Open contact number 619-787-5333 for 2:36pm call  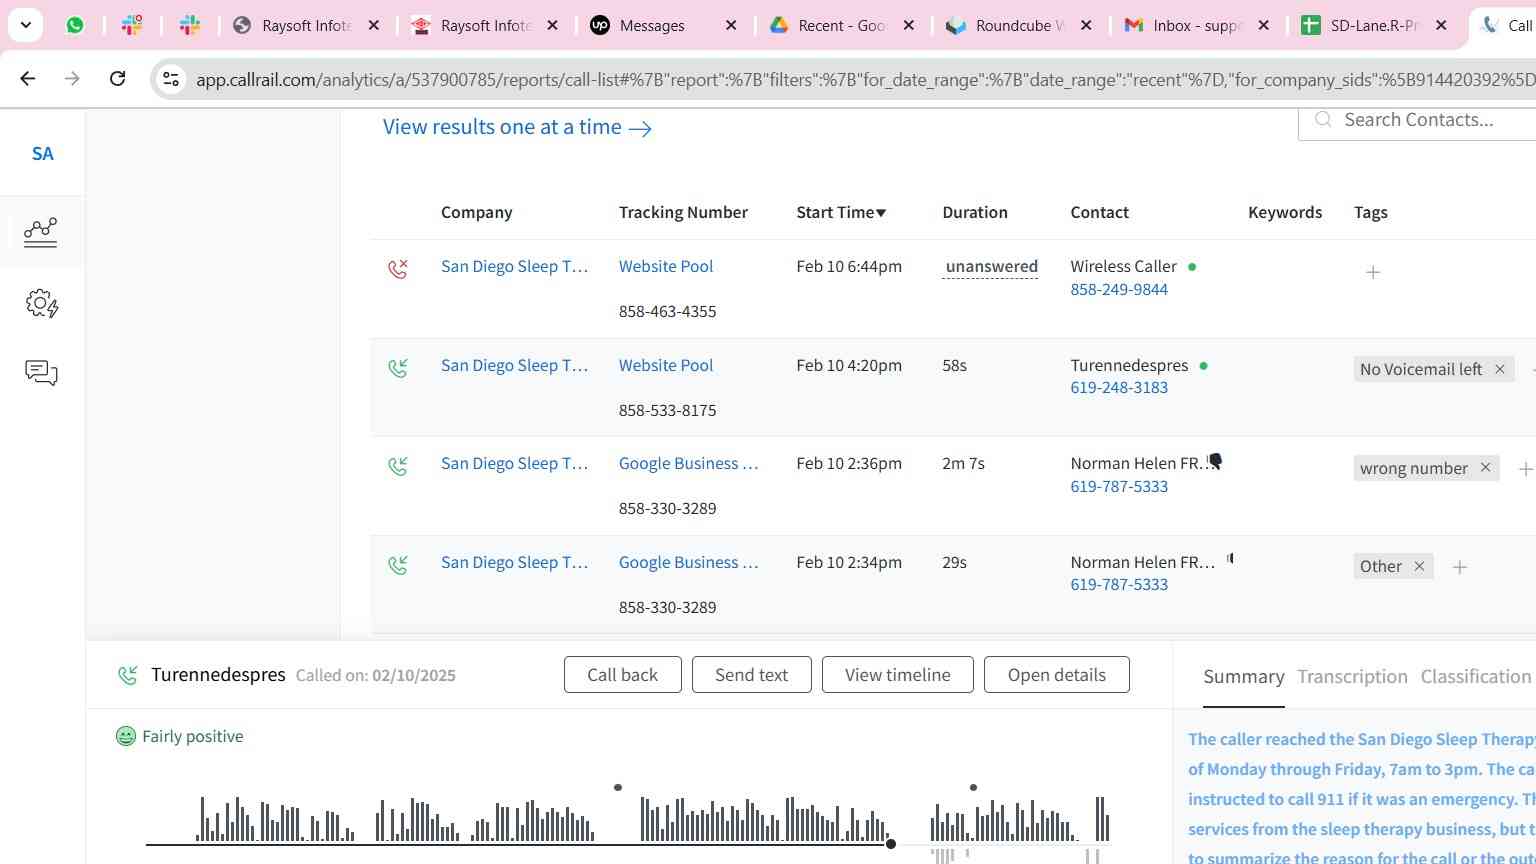pyautogui.click(x=1119, y=486)
